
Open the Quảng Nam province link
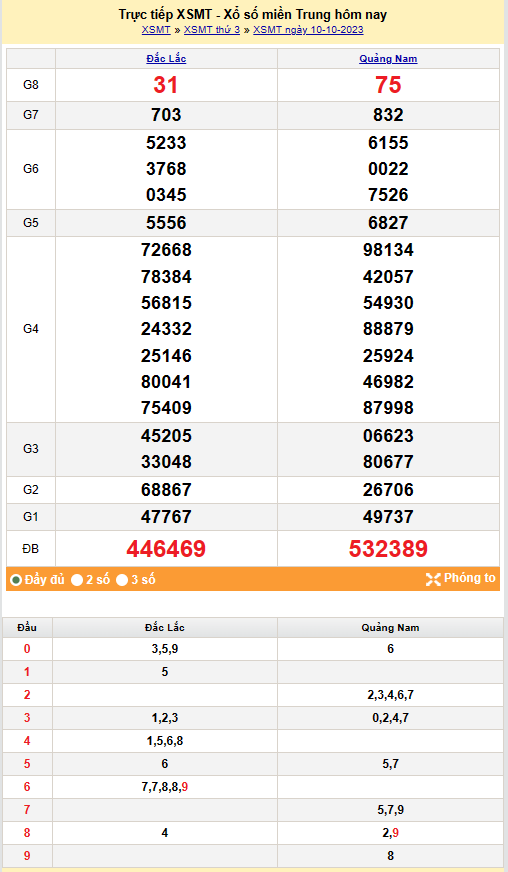[388, 59]
